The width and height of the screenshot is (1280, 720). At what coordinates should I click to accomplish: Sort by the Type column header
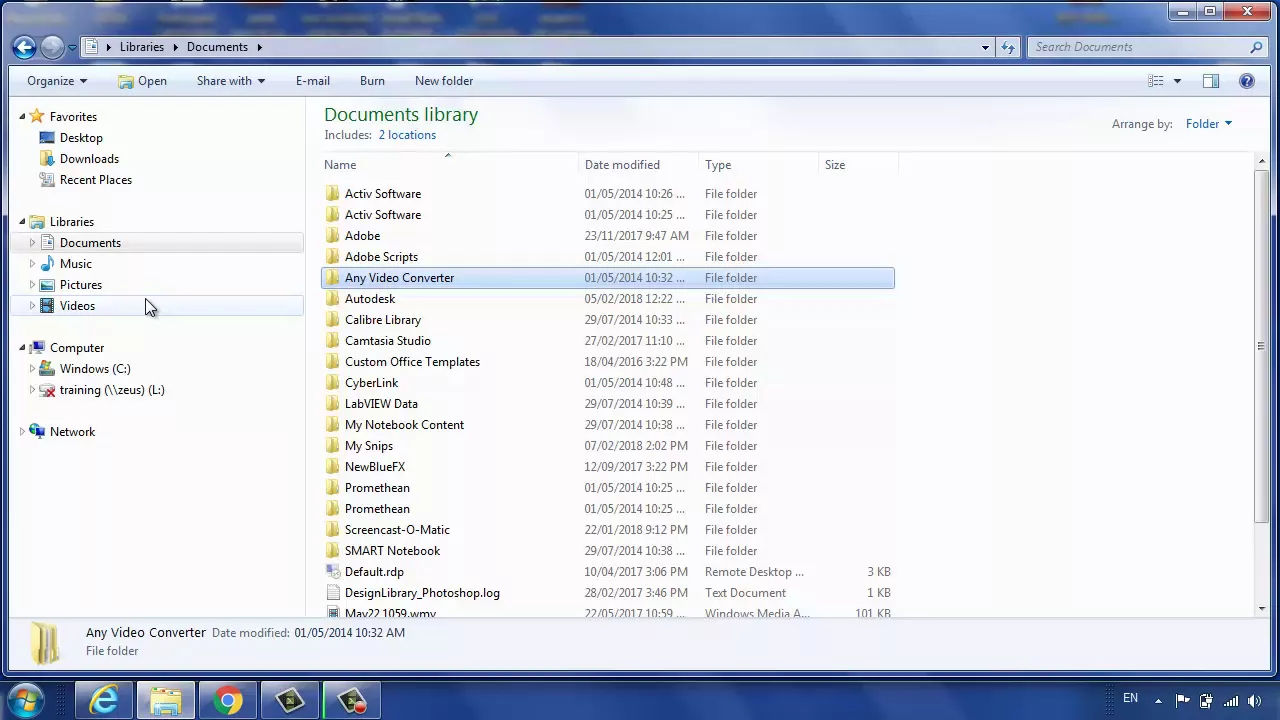(x=758, y=165)
